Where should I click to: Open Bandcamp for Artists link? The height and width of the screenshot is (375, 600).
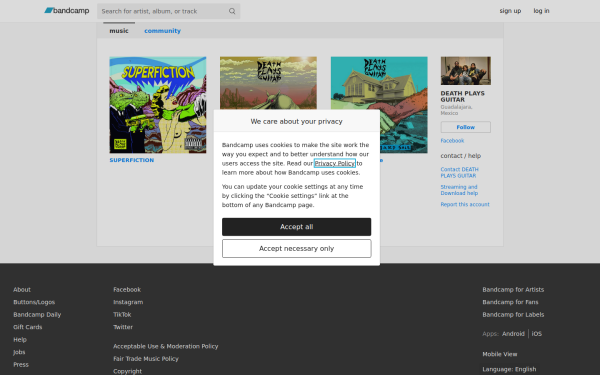click(513, 289)
